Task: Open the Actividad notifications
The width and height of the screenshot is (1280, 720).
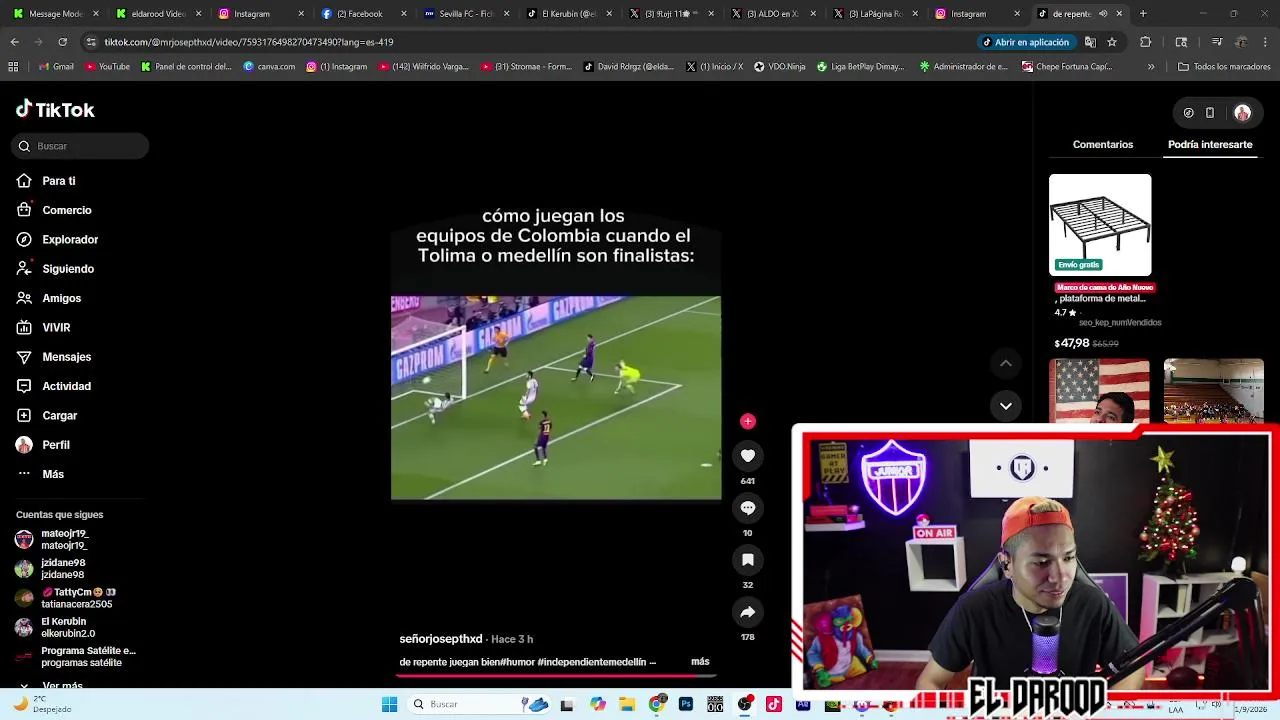Action: point(54,386)
